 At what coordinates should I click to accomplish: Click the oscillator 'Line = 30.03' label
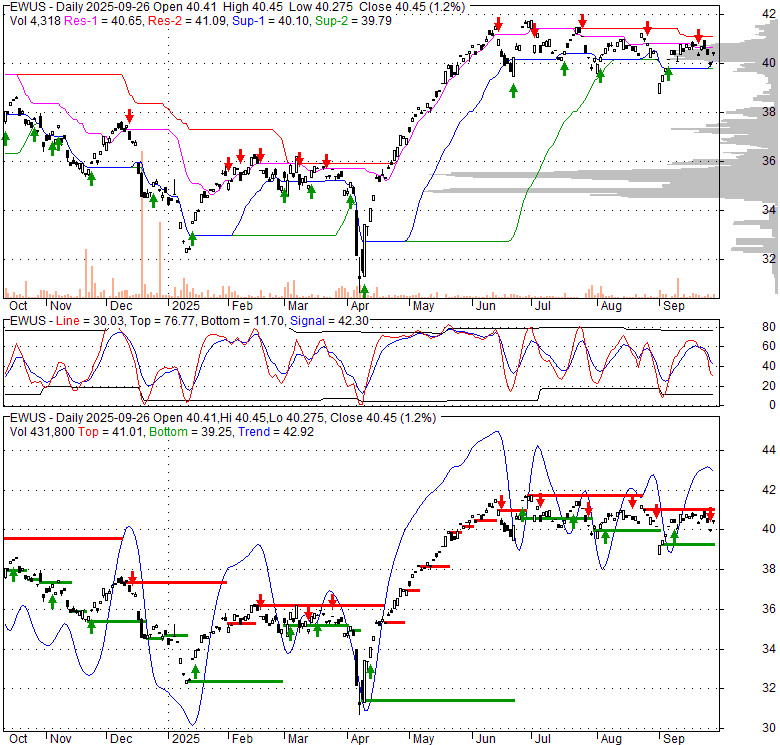click(x=90, y=321)
